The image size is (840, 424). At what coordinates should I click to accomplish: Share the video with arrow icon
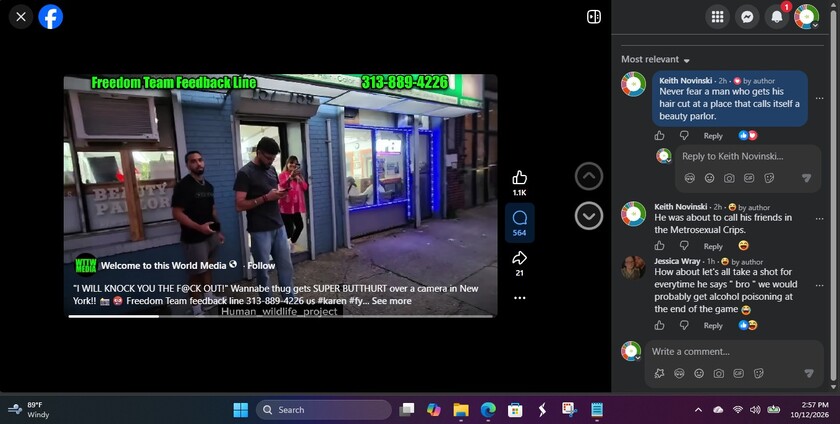coord(519,258)
